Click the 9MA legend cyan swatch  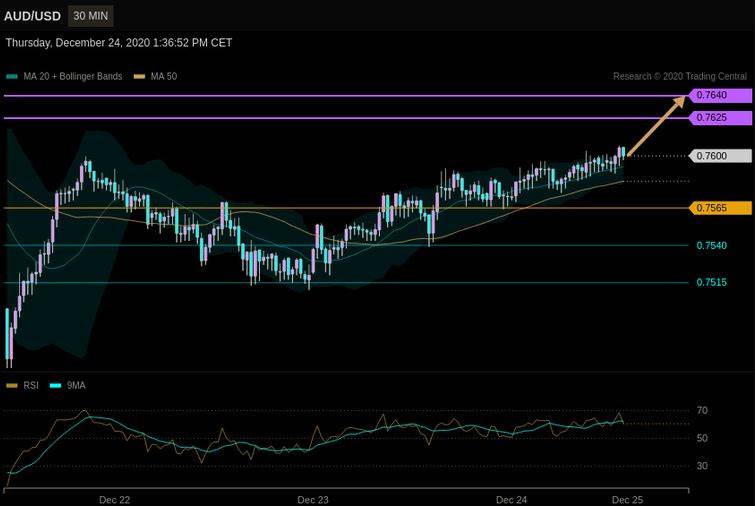point(56,386)
